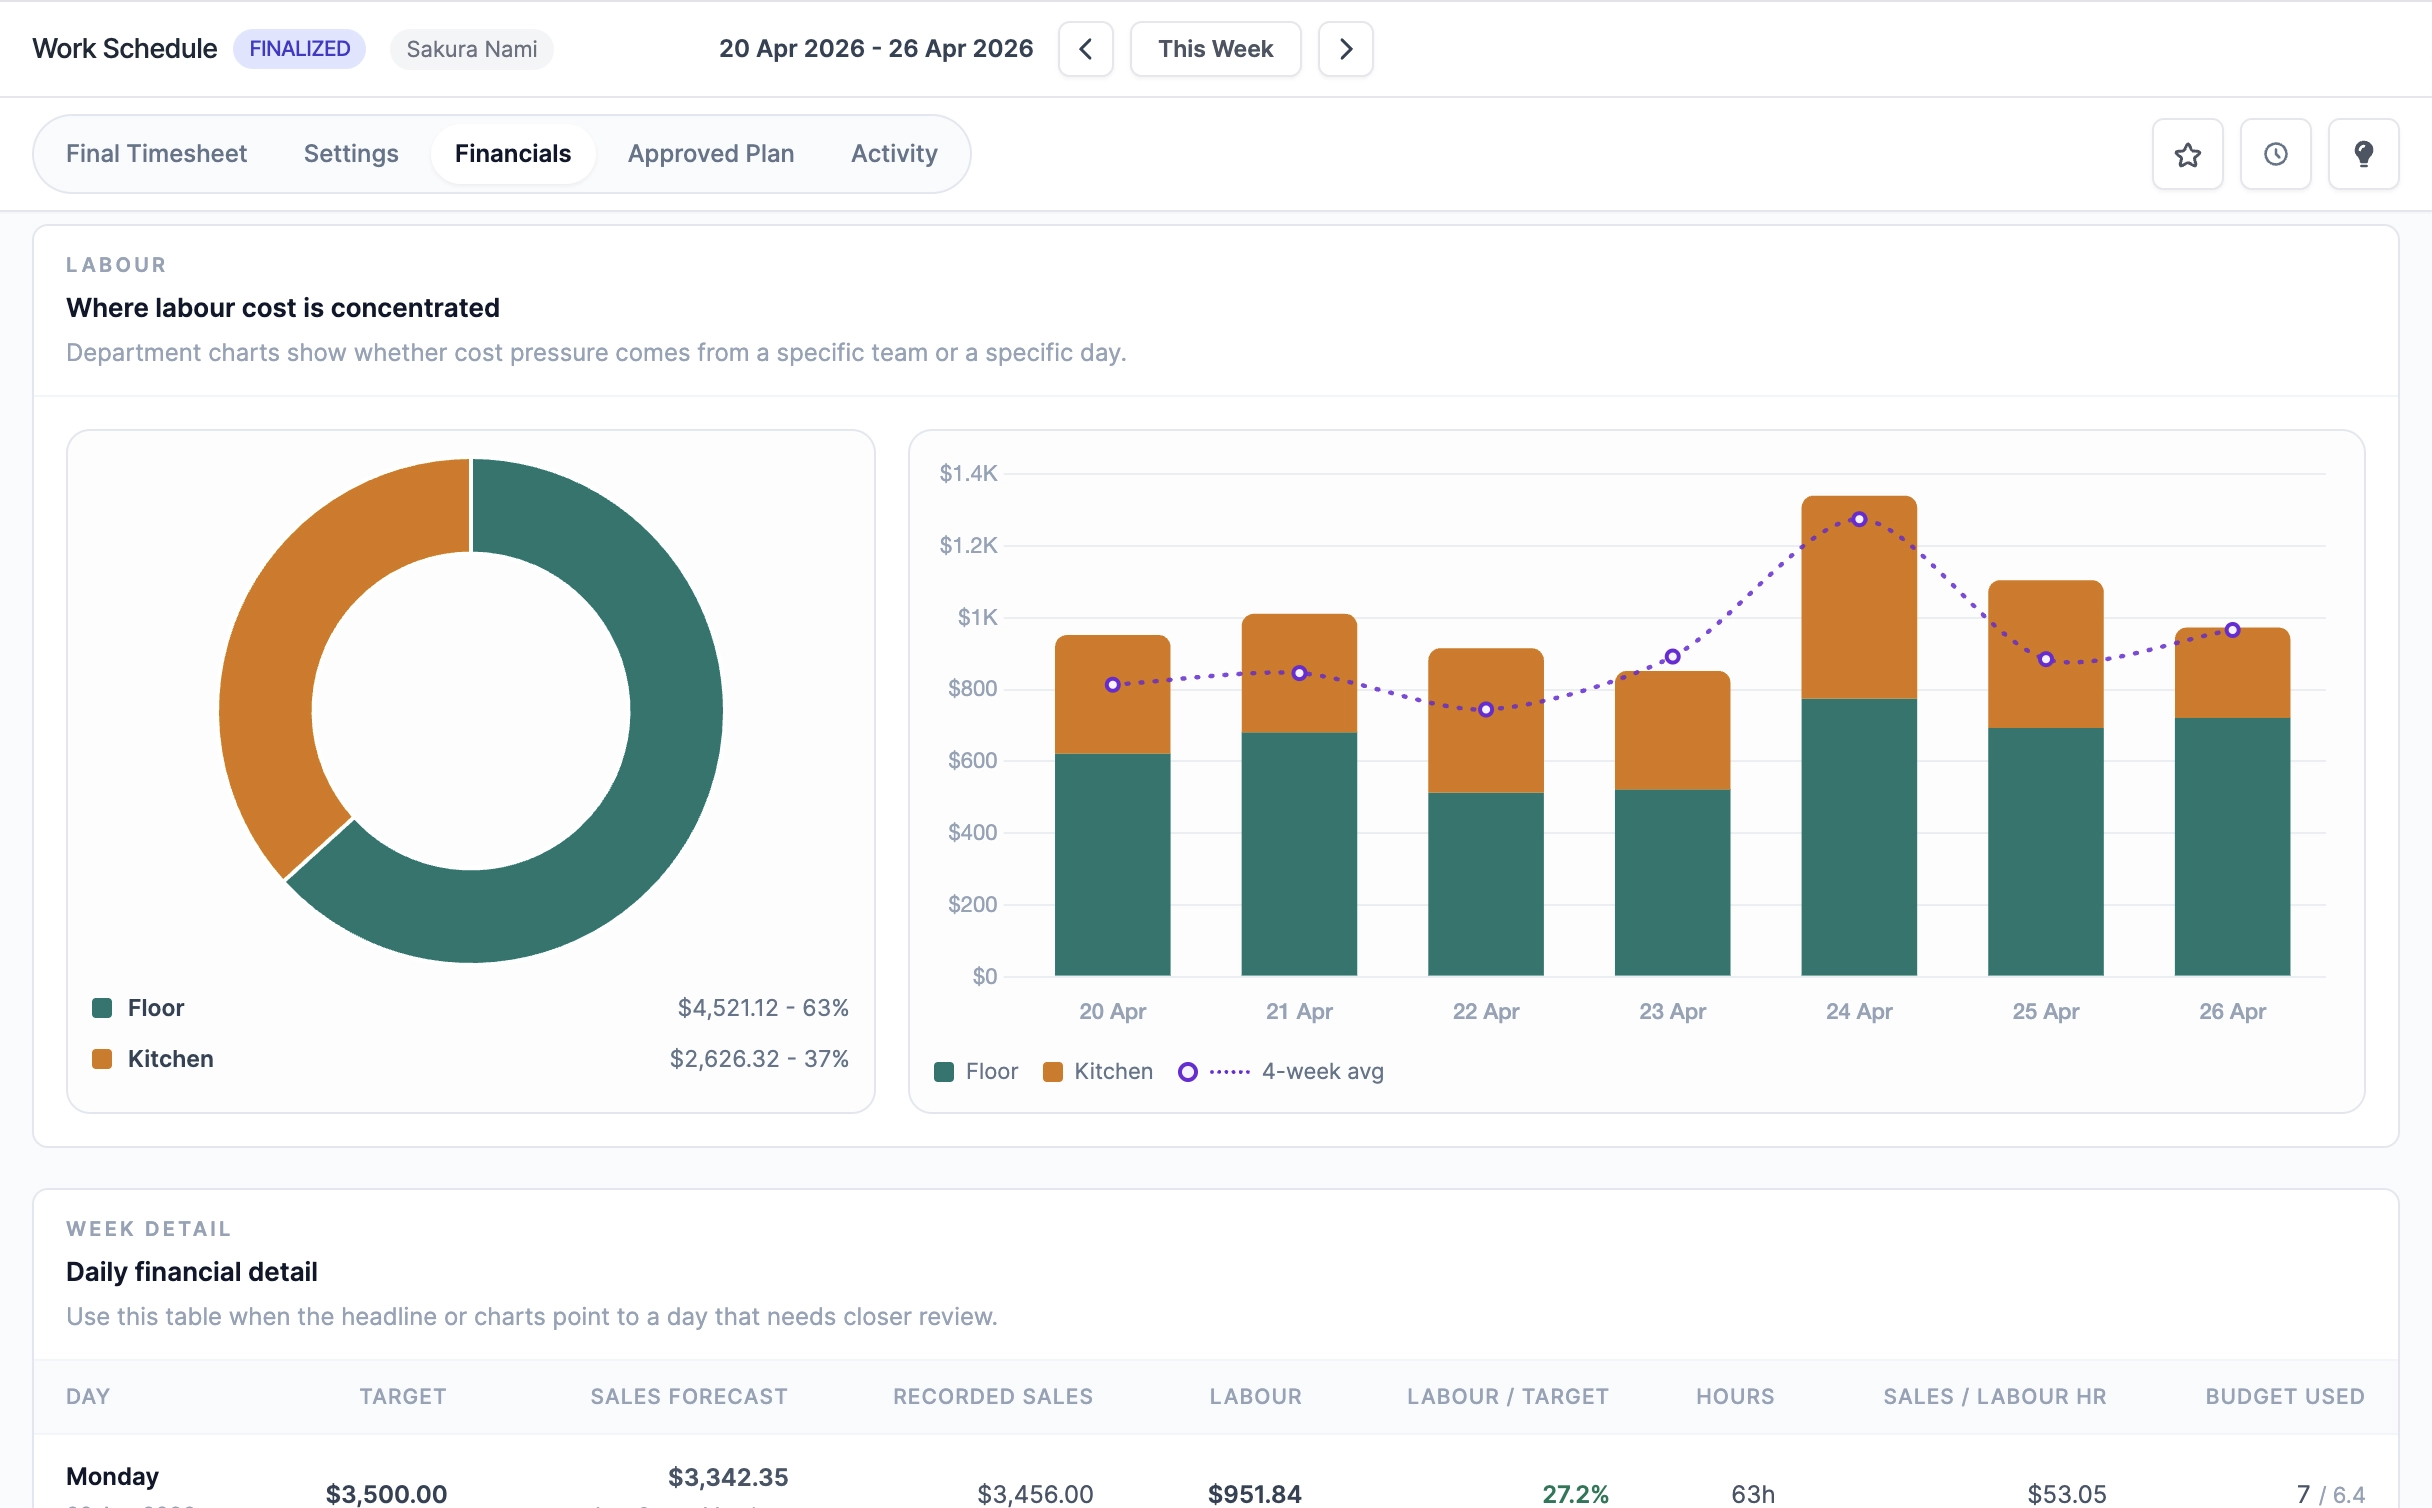The image size is (2432, 1508).
Task: Click the 'Where labour cost is concentrated' heading
Action: [283, 308]
